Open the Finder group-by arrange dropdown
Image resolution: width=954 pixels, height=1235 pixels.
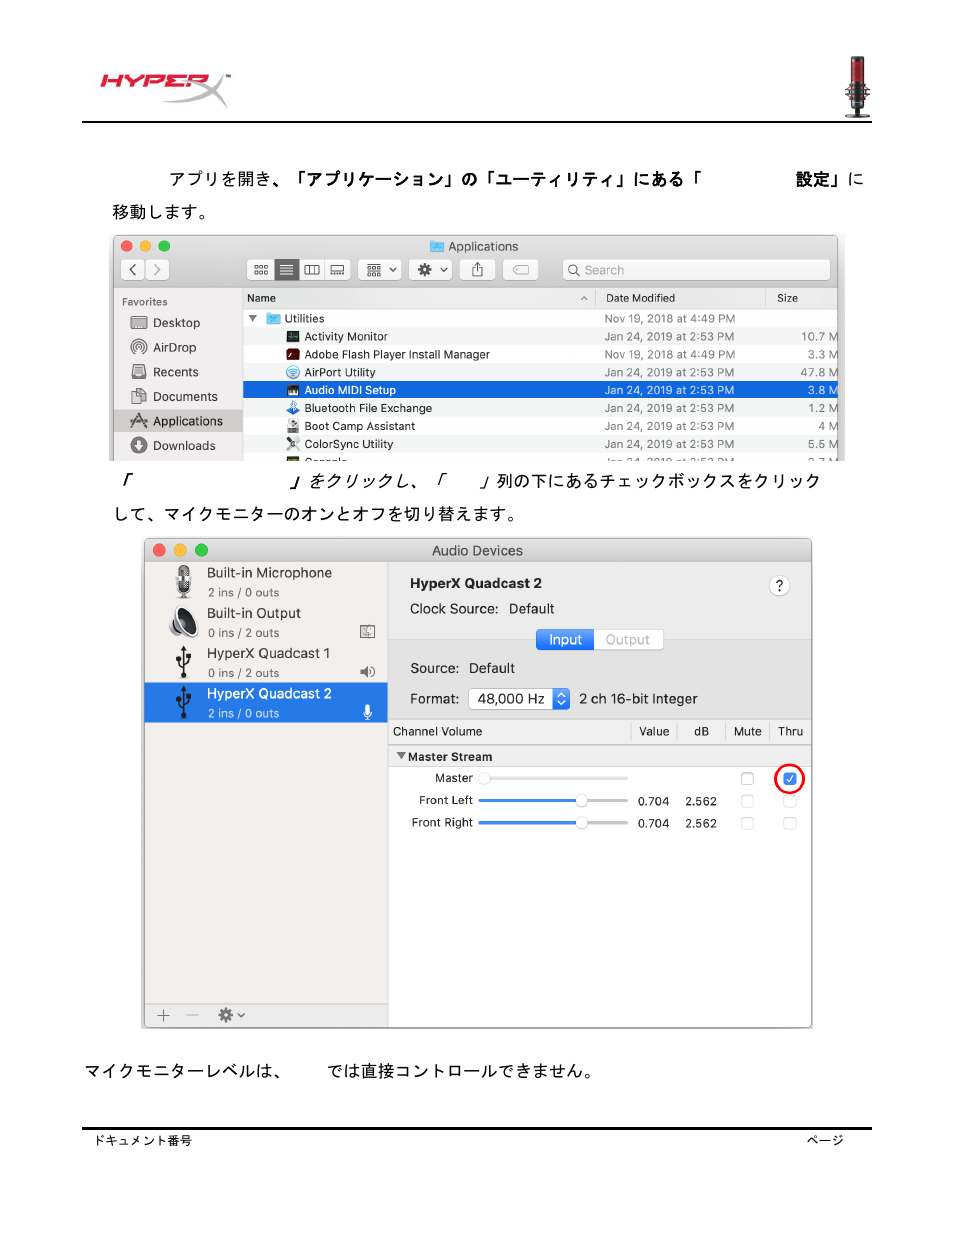click(x=380, y=270)
